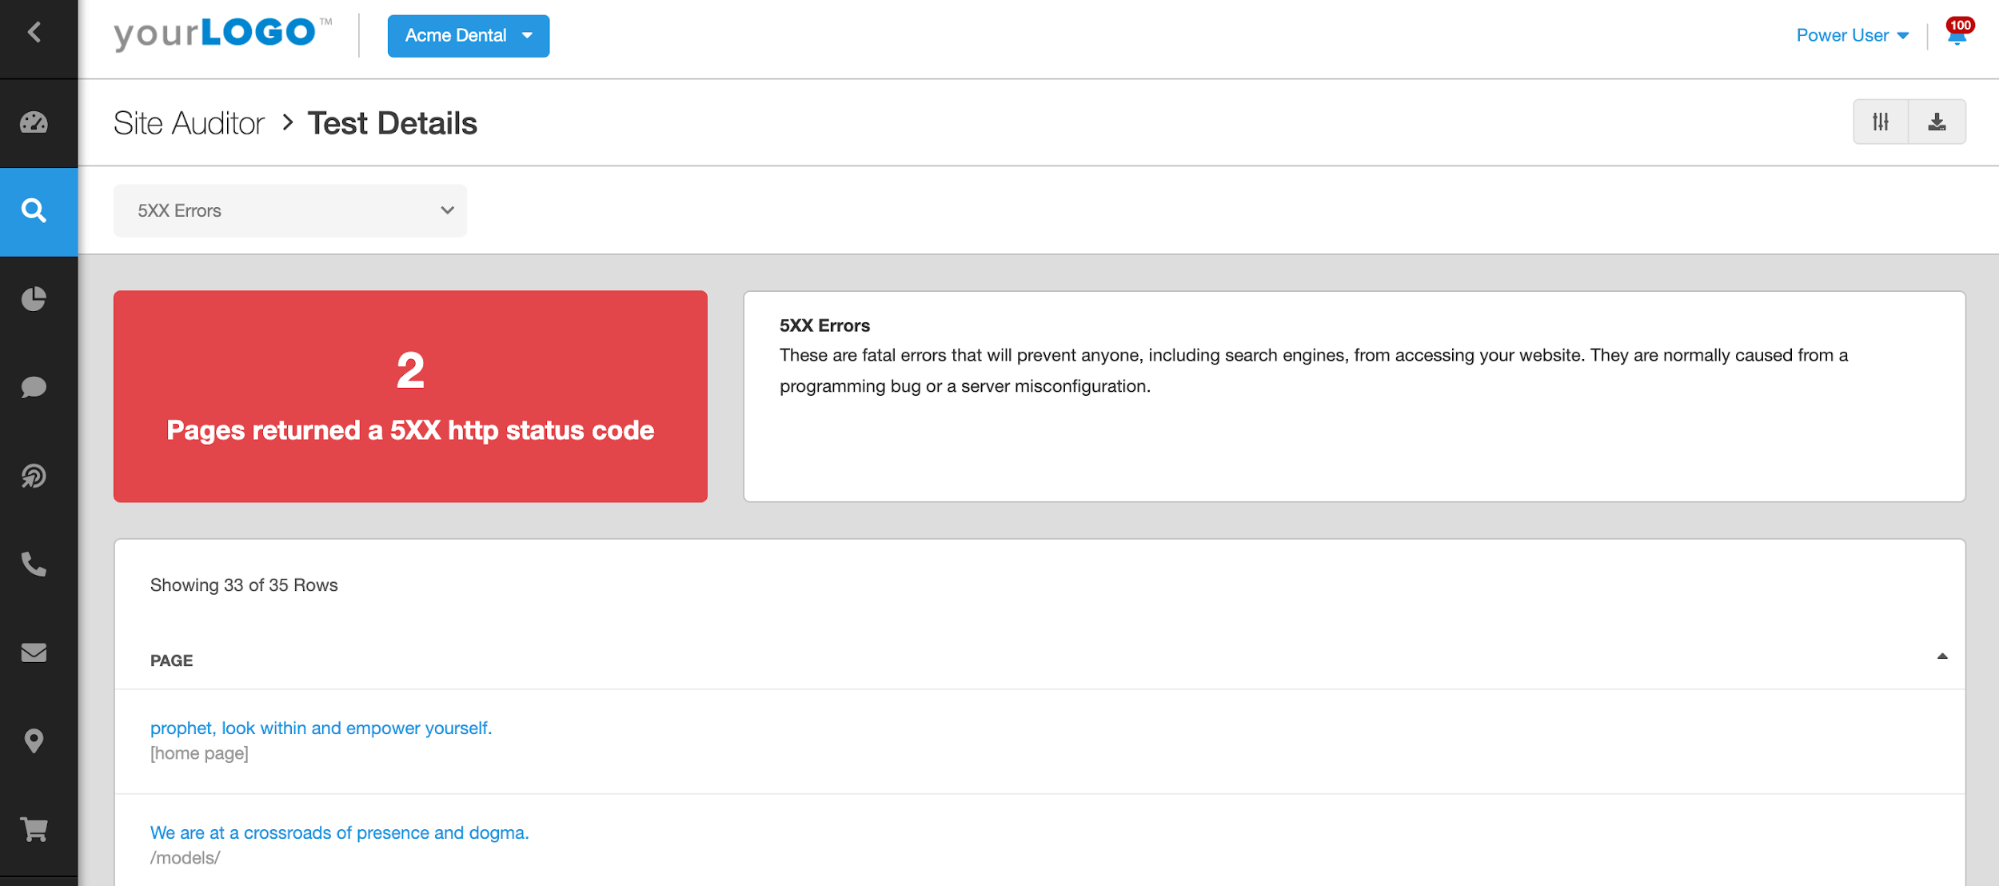Go back to Site Auditor breadcrumb
The width and height of the screenshot is (1999, 886).
click(x=189, y=123)
